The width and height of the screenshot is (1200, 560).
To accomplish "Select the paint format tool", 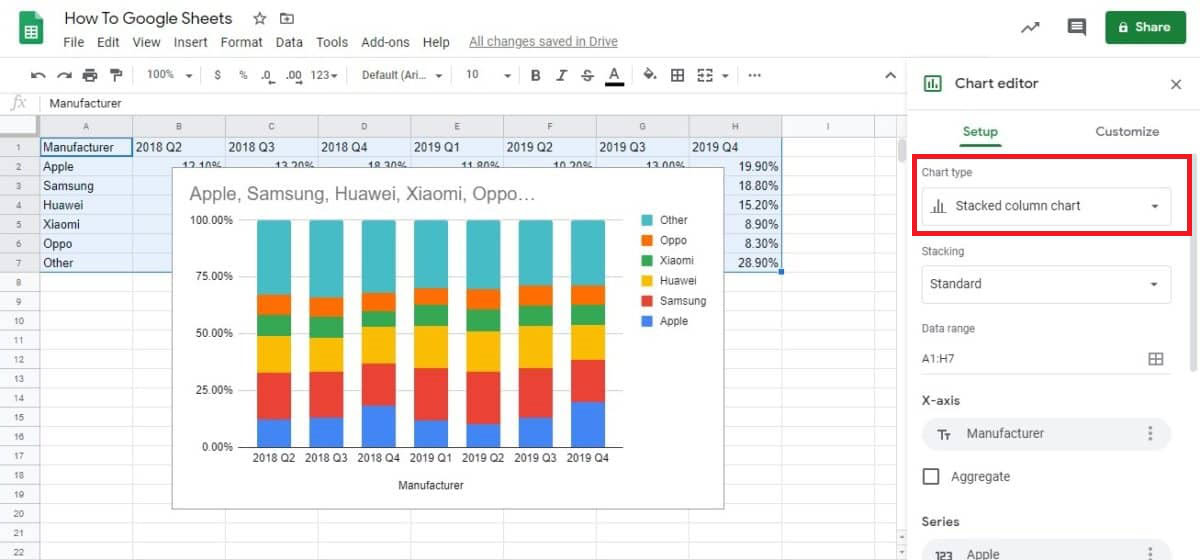I will click(x=116, y=75).
